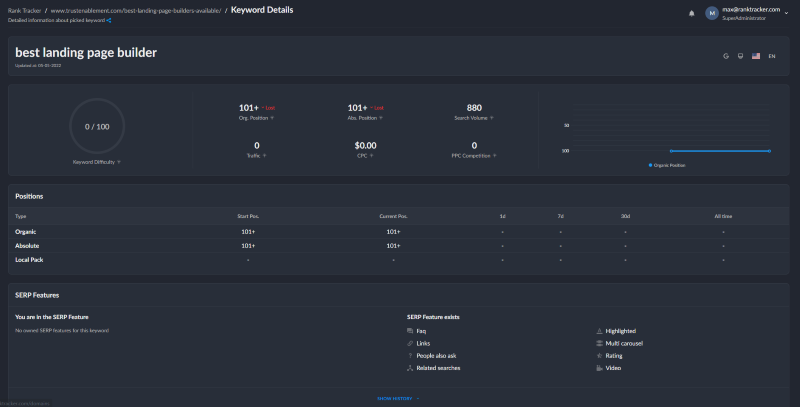Open the Rank Tracker breadcrumb
Viewport: 800px width, 407px height.
coord(24,11)
